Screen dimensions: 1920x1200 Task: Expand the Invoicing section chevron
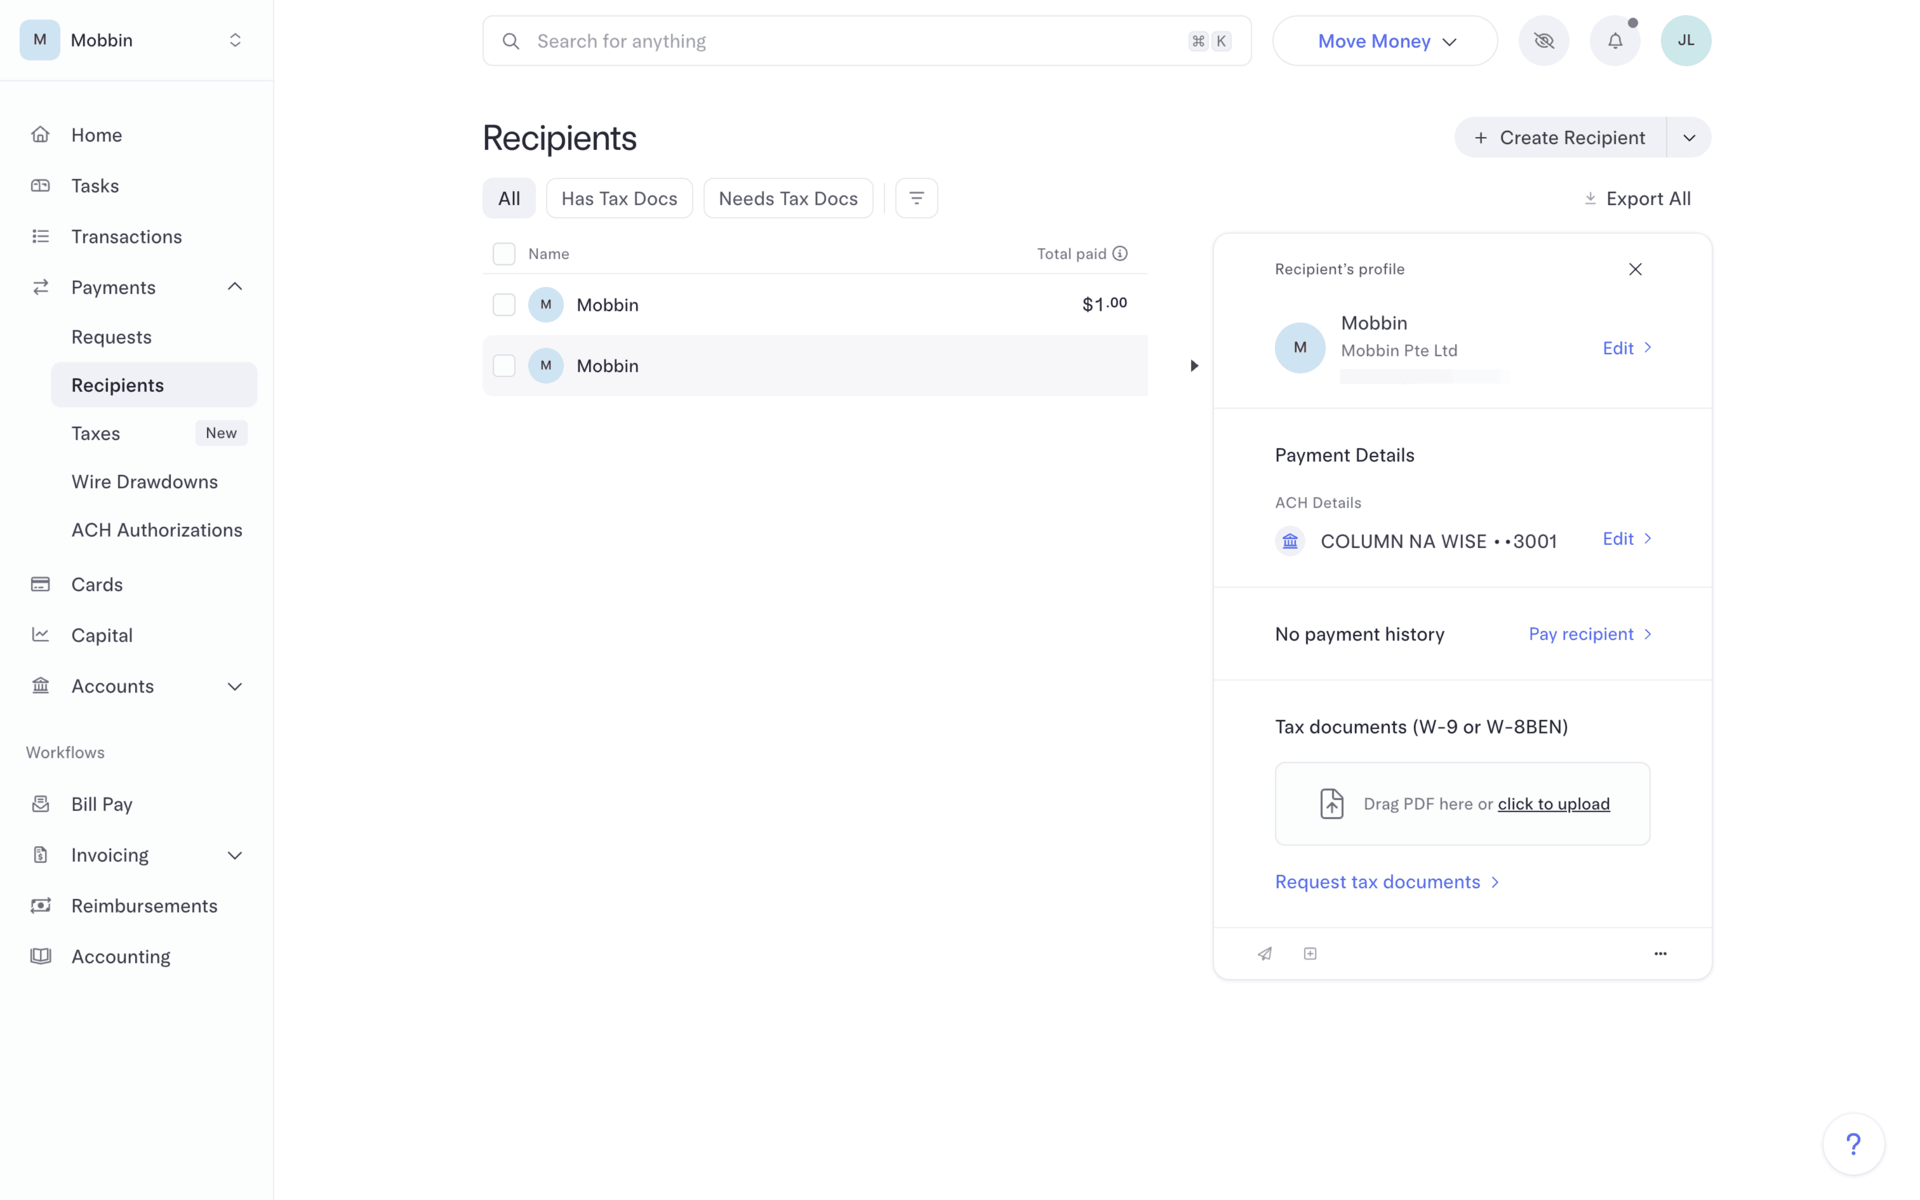point(235,856)
